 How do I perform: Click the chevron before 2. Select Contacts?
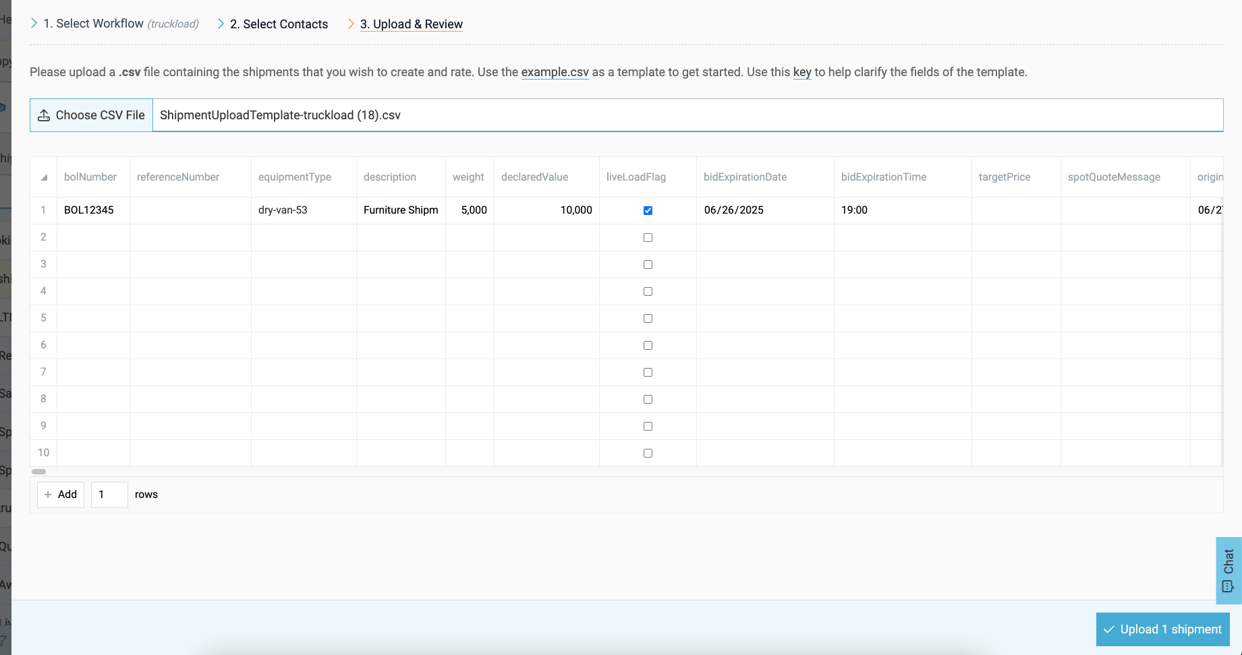220,23
